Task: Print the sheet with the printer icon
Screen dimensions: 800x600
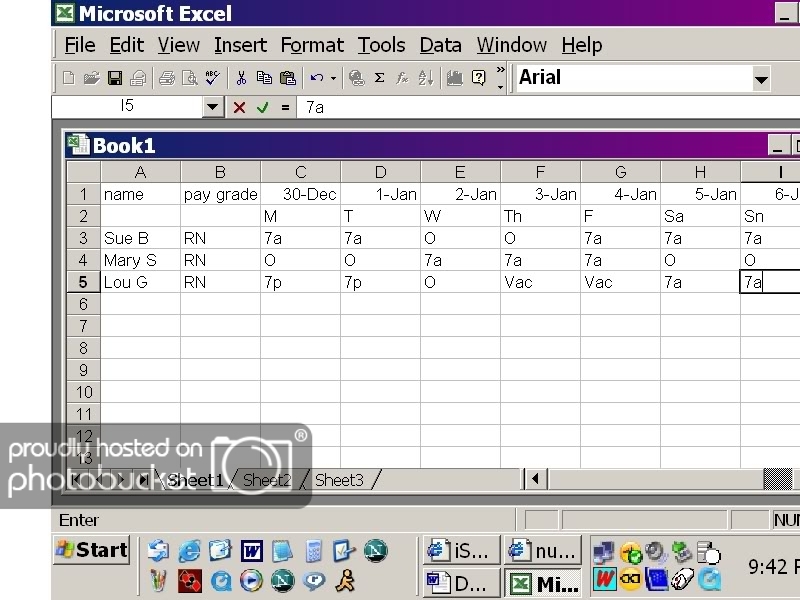Action: pyautogui.click(x=167, y=78)
